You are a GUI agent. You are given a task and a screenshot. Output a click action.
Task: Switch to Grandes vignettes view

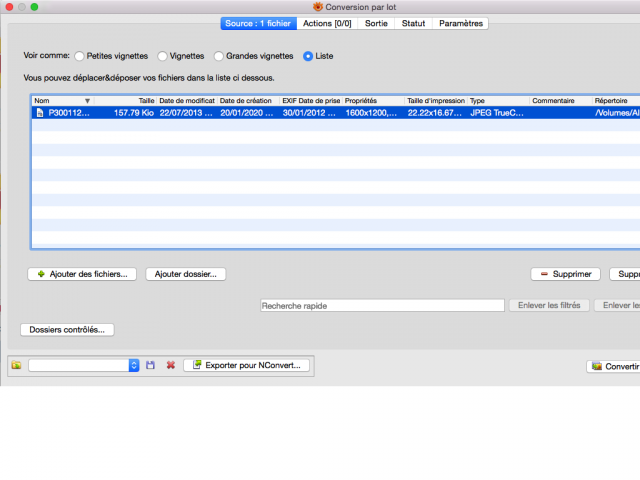tap(219, 56)
